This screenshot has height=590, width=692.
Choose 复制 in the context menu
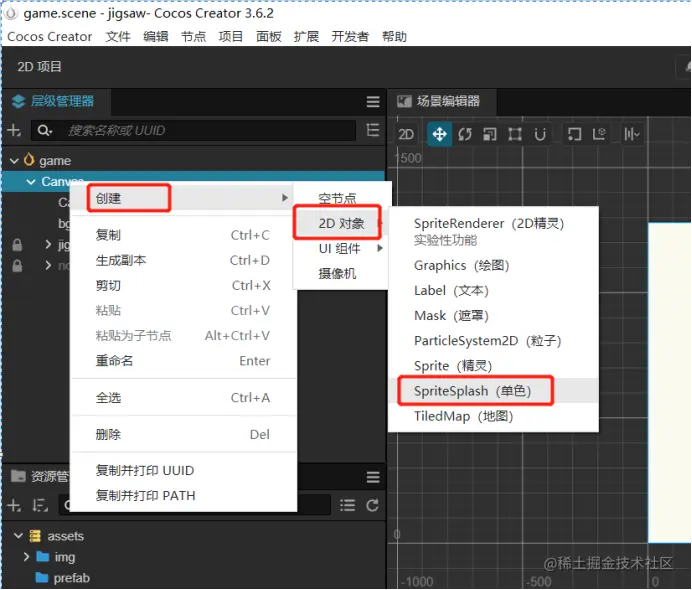(183, 235)
